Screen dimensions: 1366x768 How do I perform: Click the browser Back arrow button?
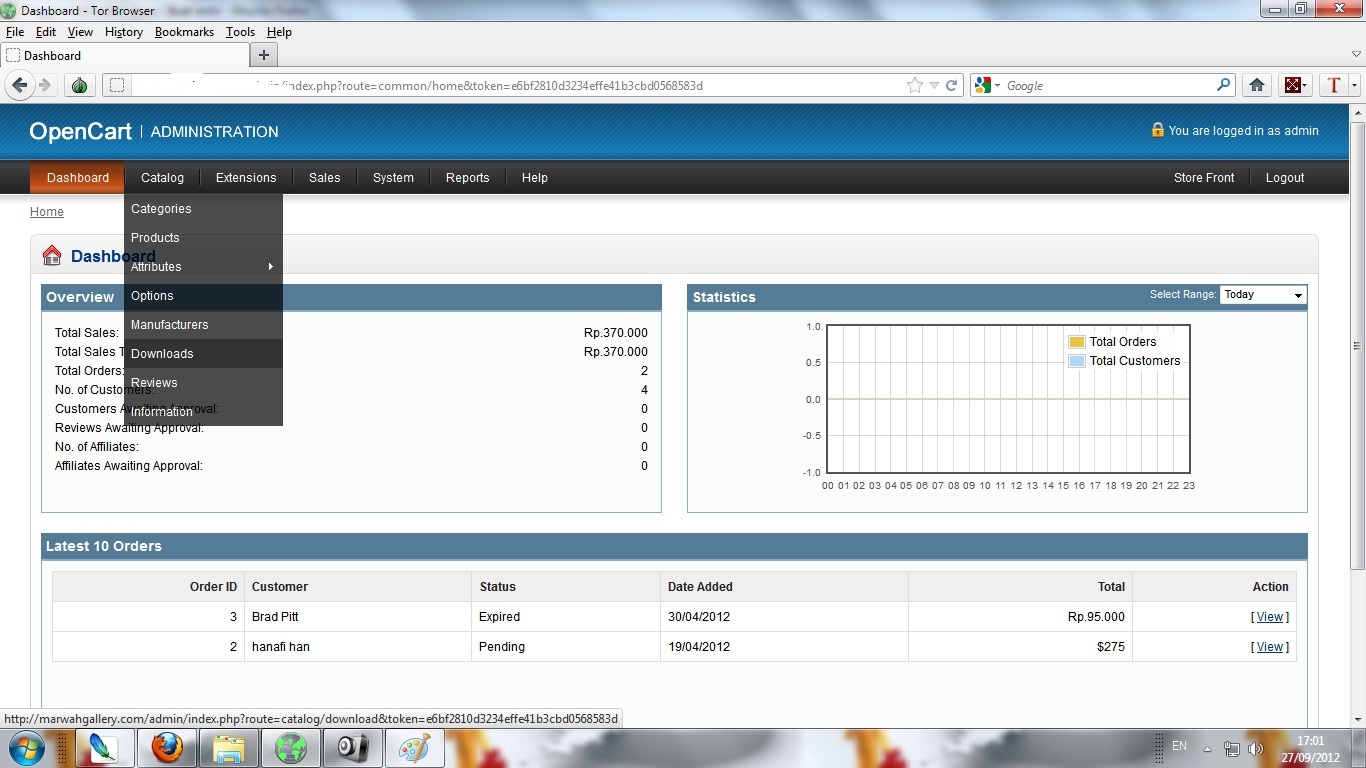(x=19, y=86)
